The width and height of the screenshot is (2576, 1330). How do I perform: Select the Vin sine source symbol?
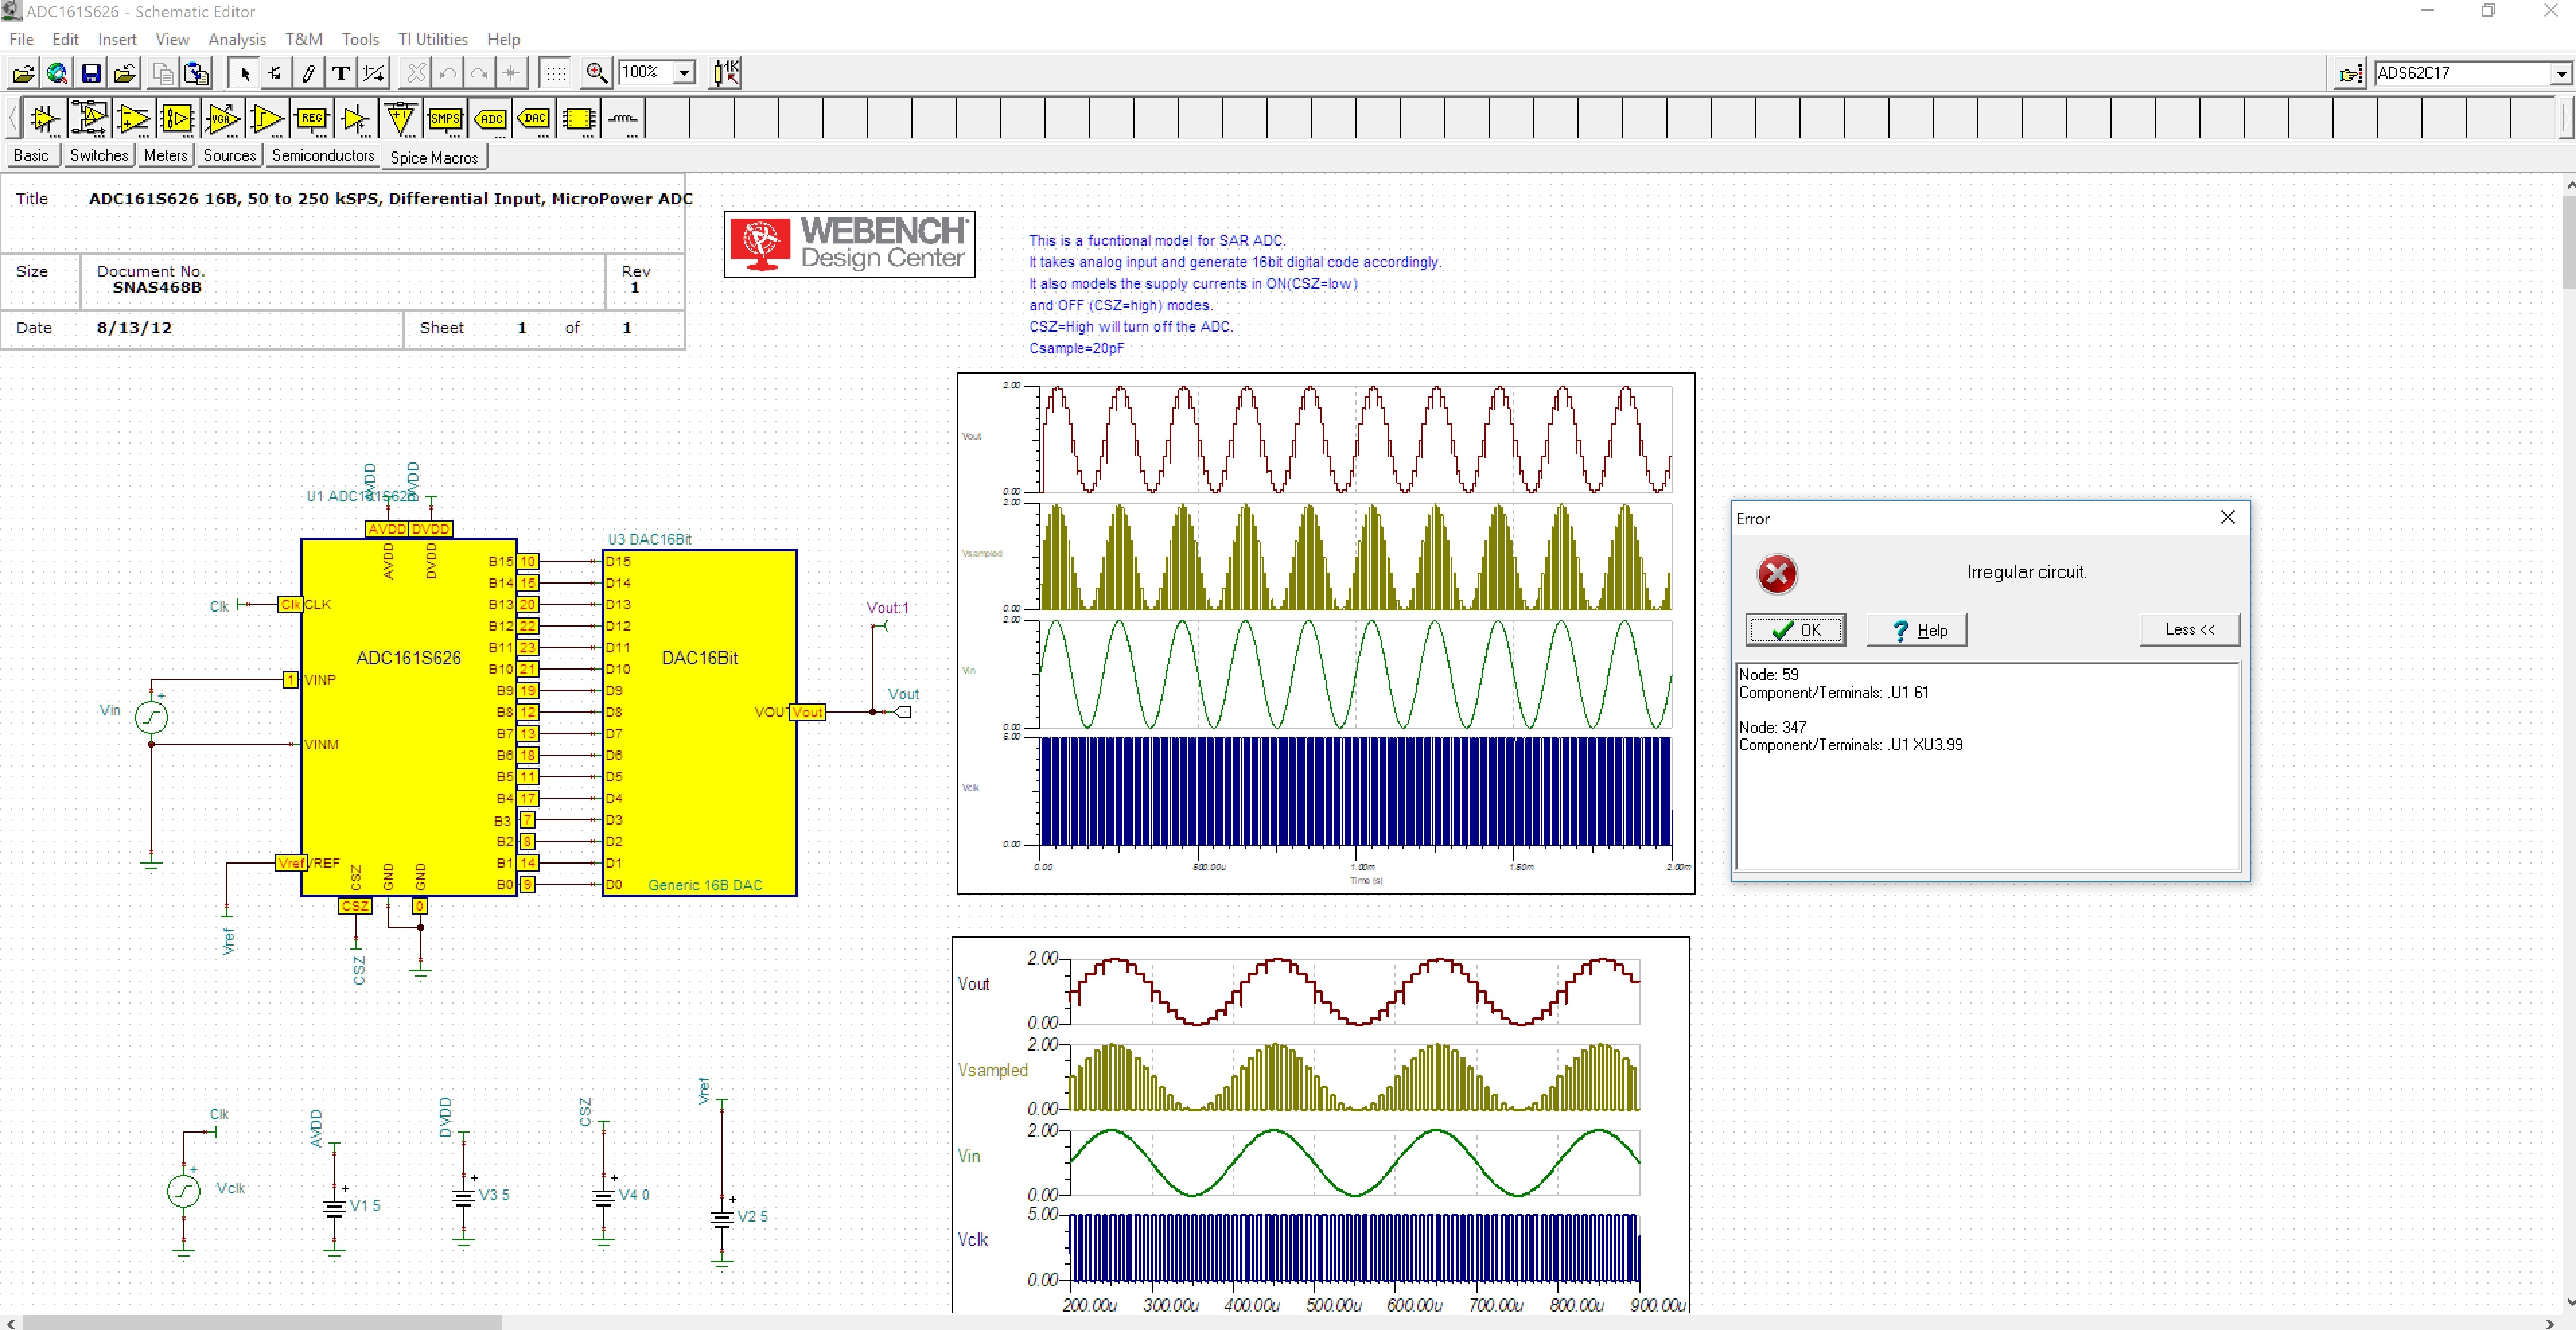(151, 717)
